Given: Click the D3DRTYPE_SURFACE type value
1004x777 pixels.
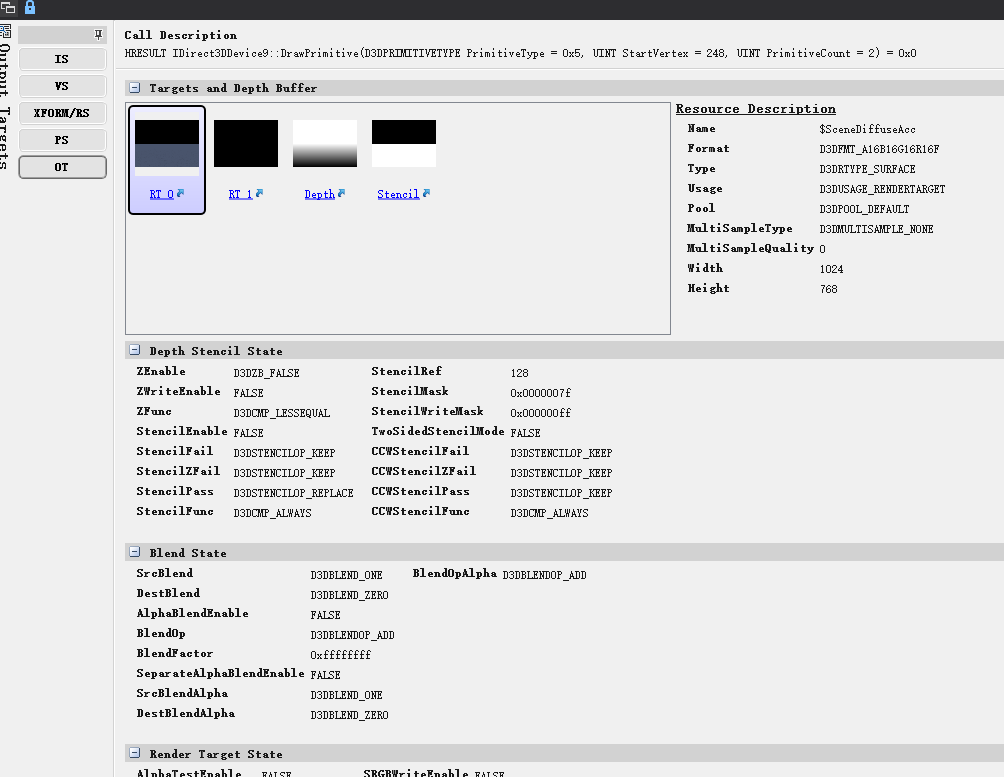Looking at the screenshot, I should (867, 169).
